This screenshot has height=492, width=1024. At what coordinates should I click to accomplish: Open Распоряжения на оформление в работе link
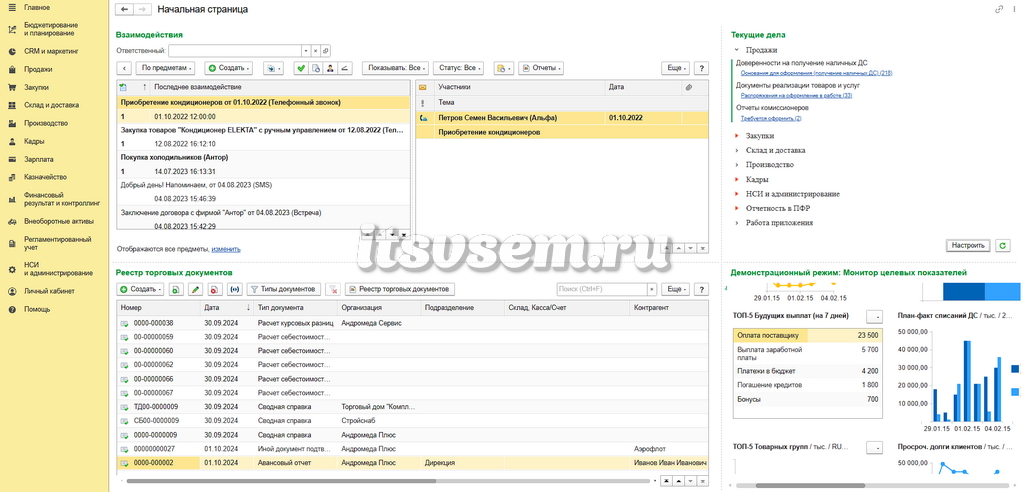(796, 96)
